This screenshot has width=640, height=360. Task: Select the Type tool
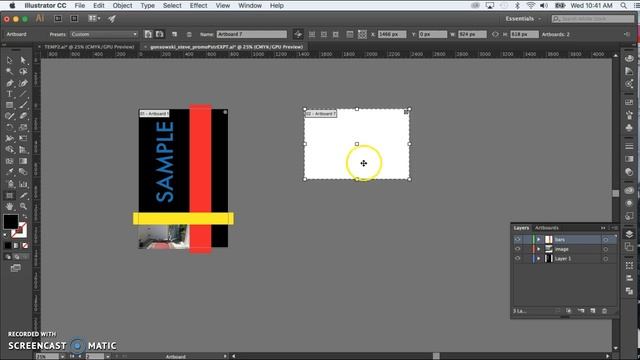9,94
